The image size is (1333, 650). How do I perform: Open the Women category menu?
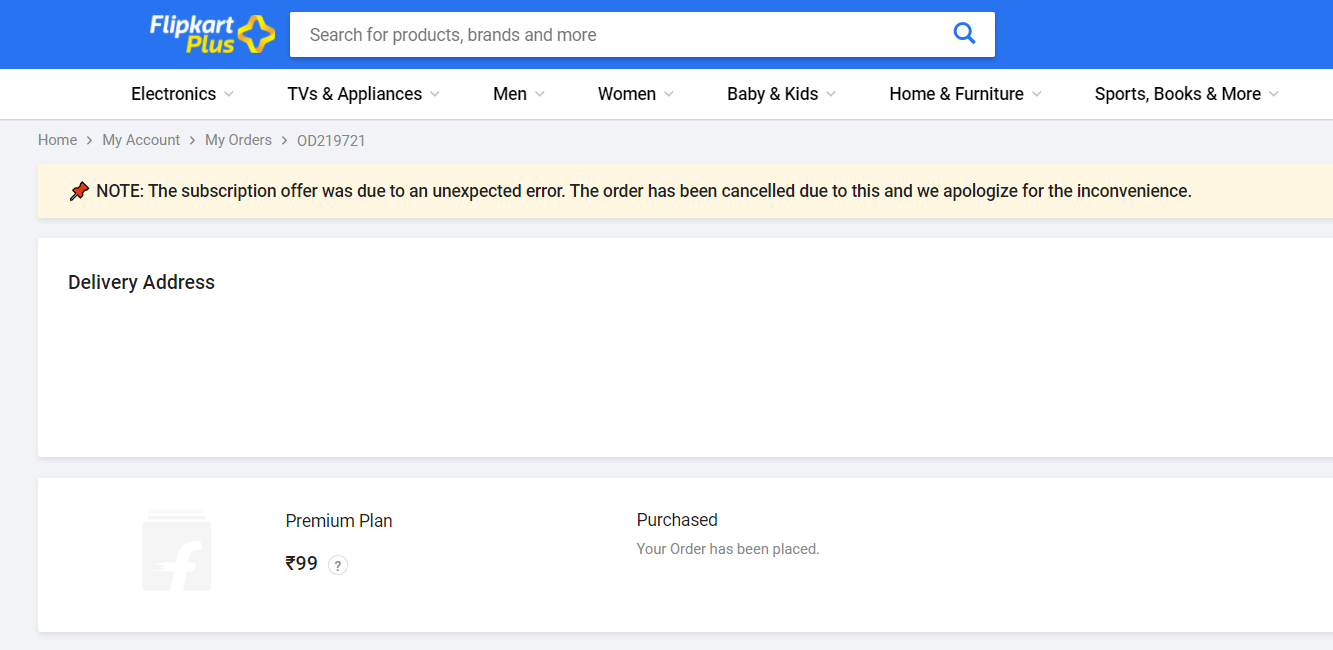coord(626,94)
